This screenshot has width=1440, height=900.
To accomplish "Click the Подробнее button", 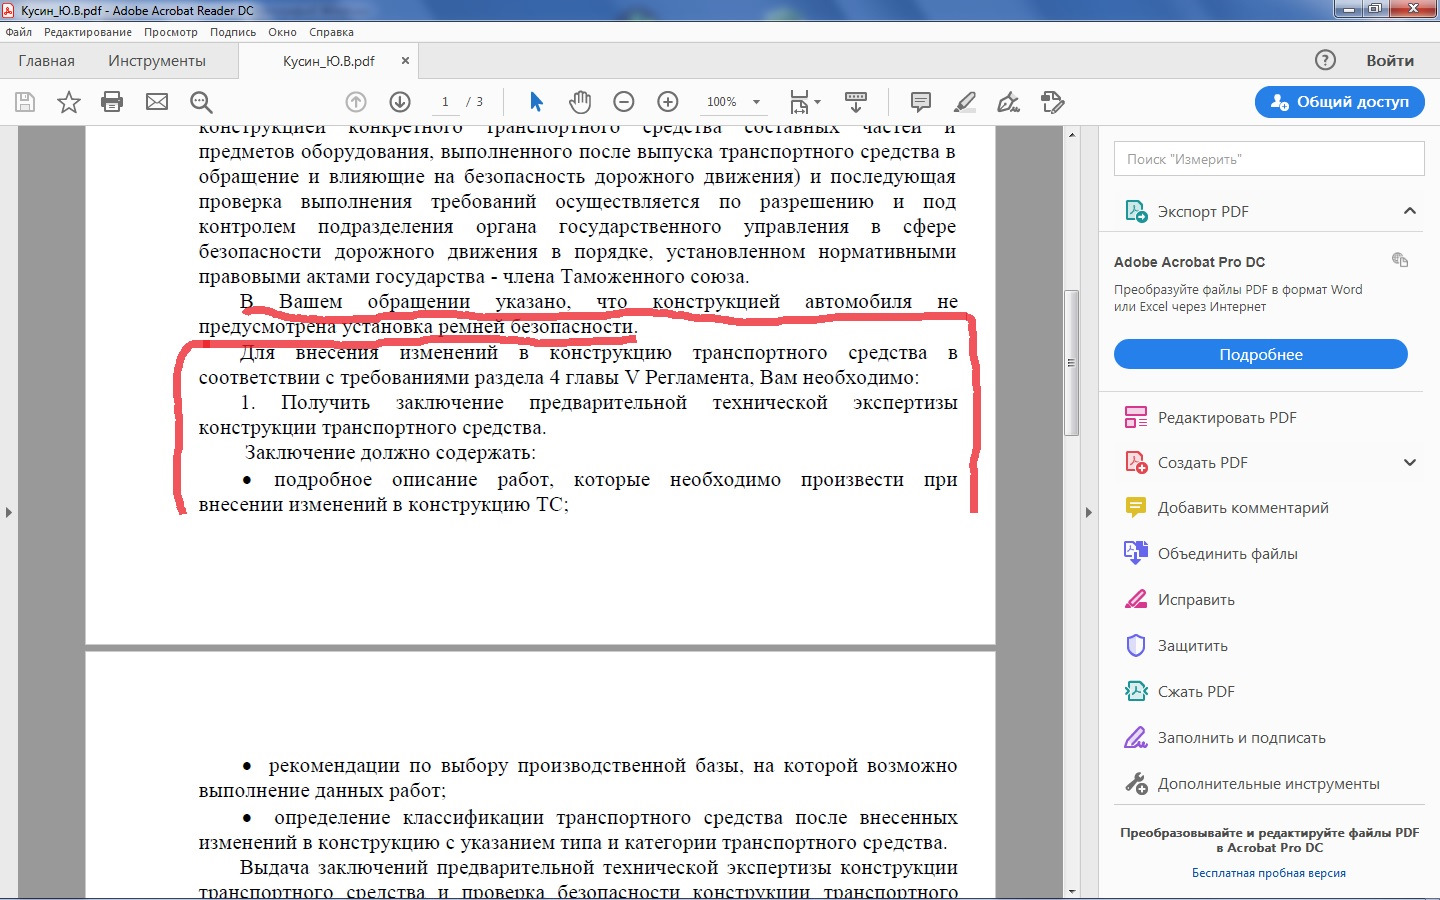I will [1261, 354].
